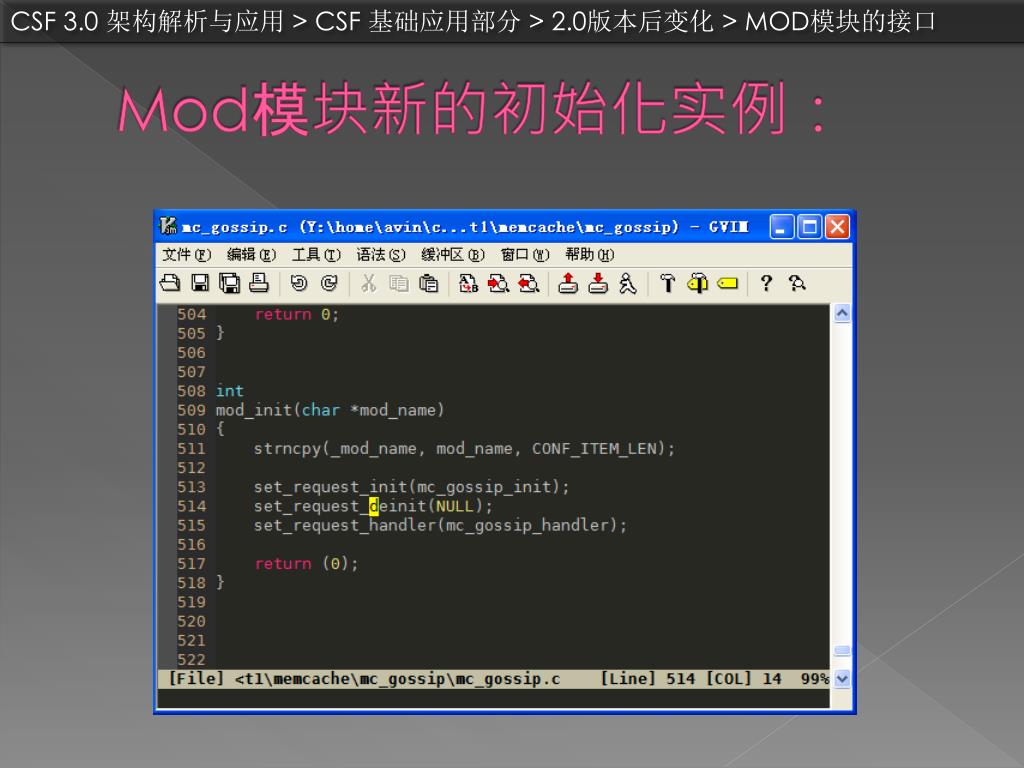Click the Save file floppy icon
The height and width of the screenshot is (768, 1024).
[200, 283]
